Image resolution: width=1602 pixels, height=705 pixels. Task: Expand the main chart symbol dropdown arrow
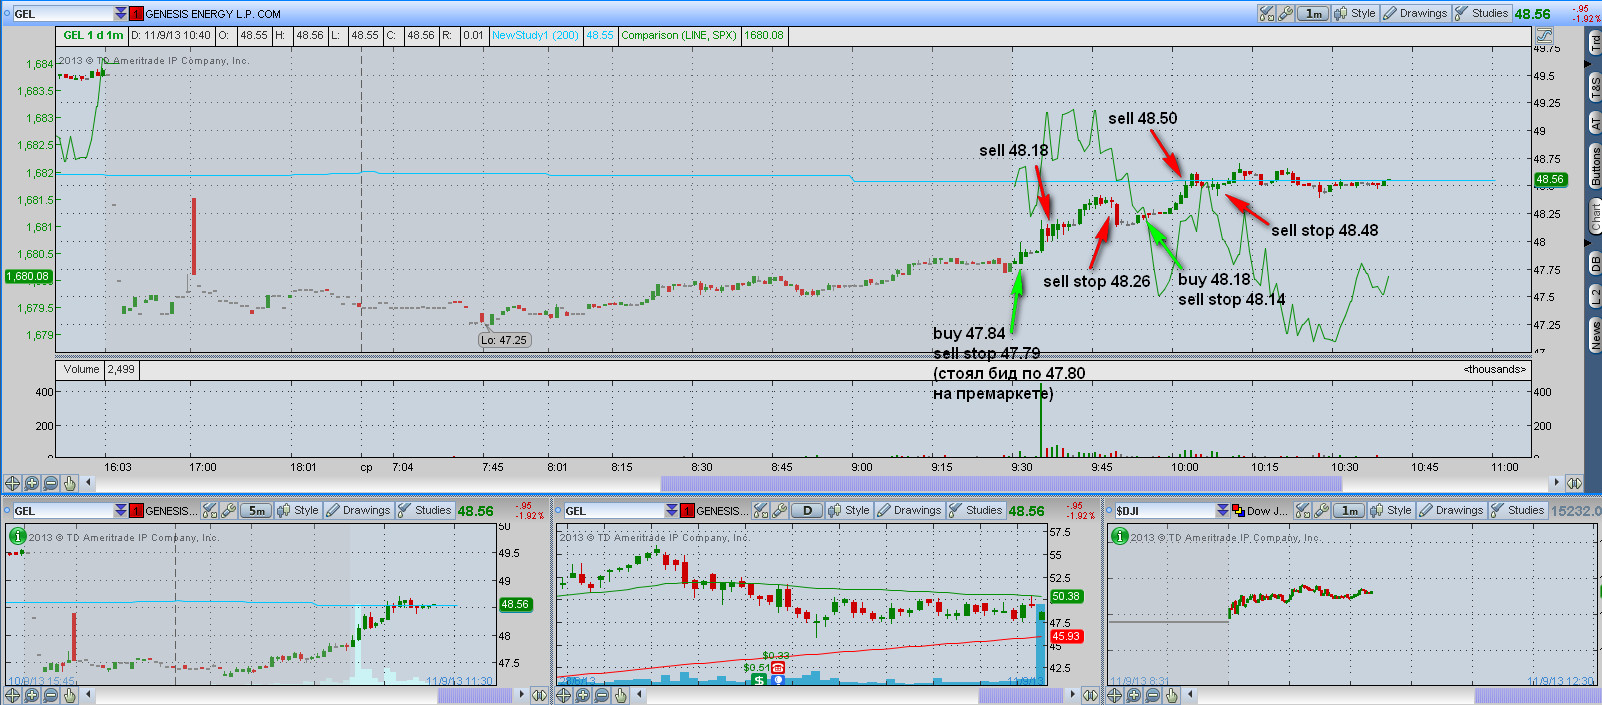point(121,14)
